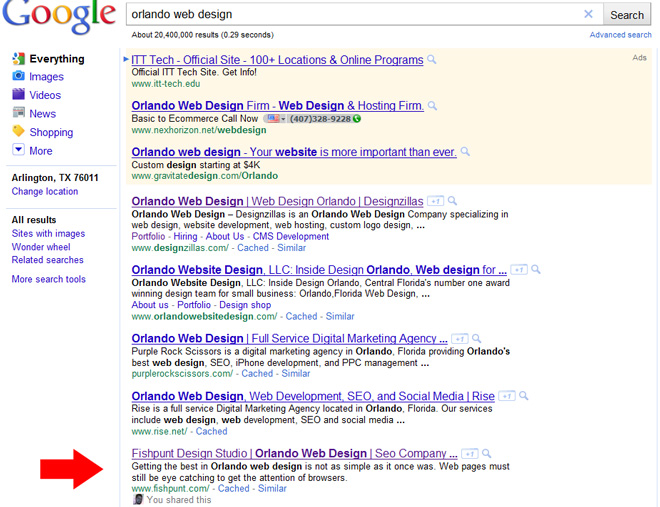Open ITT Tech Official Site ad title
Image resolution: width=660 pixels, height=507 pixels.
pos(277,60)
